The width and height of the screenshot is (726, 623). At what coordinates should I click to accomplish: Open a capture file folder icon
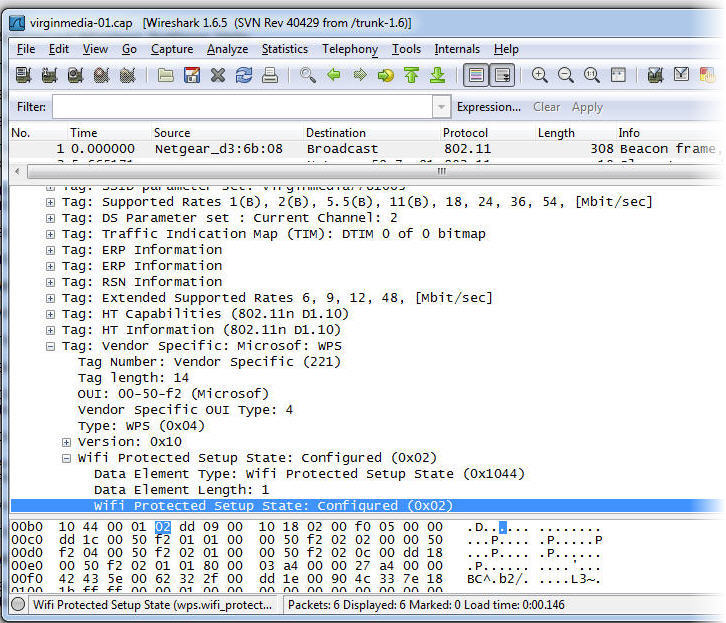tap(166, 75)
